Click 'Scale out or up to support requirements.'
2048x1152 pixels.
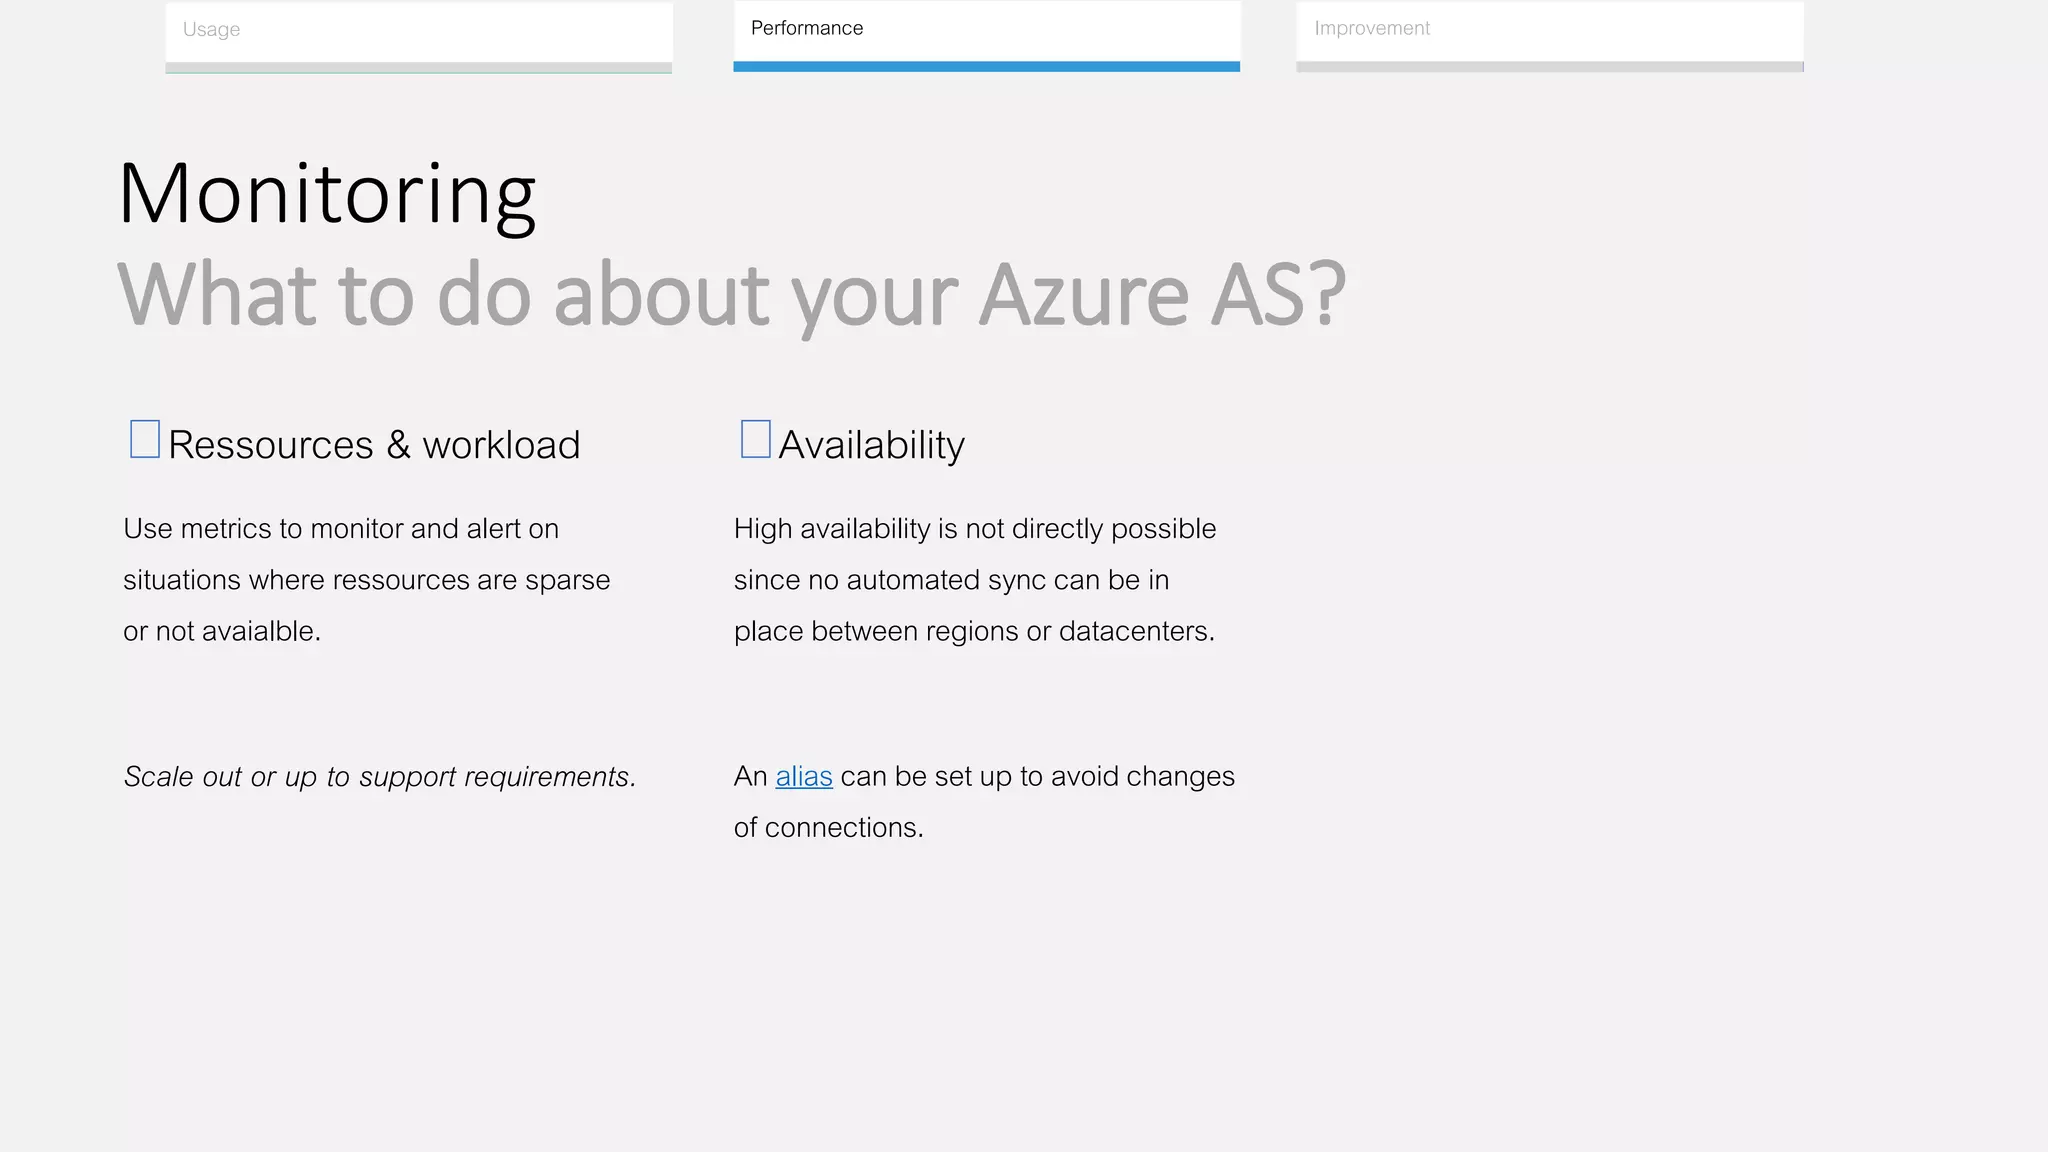tap(380, 777)
